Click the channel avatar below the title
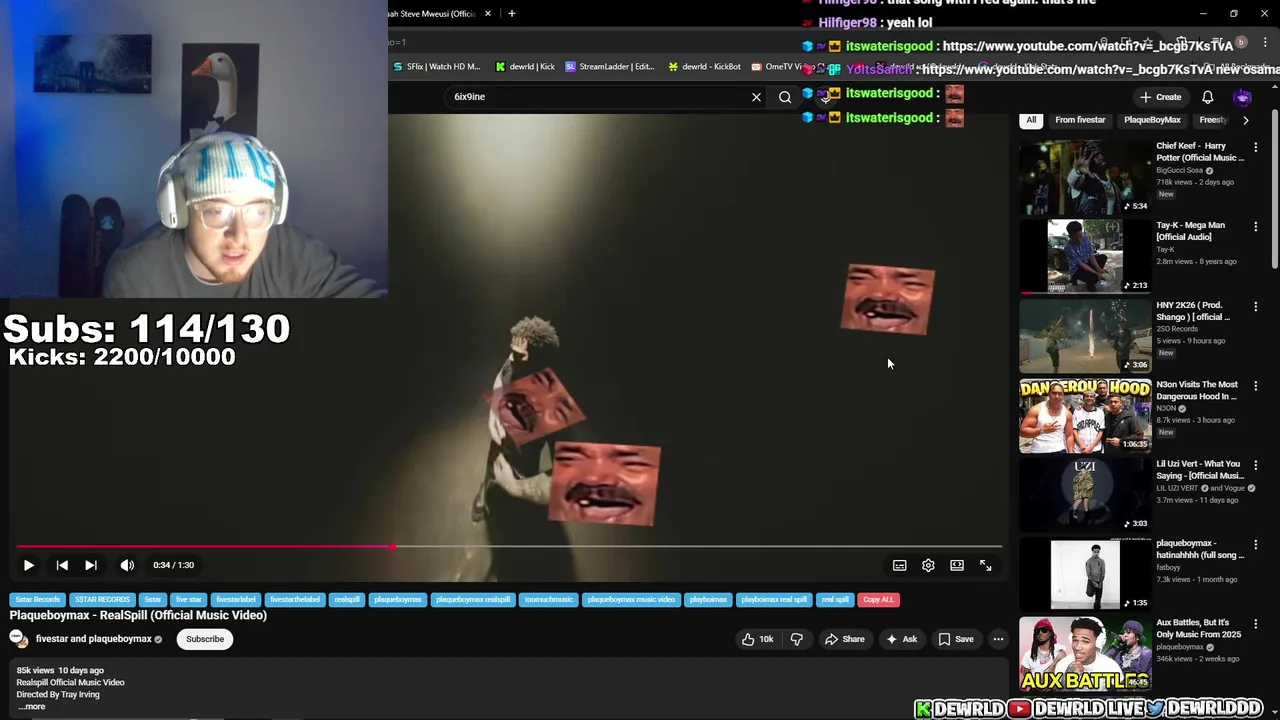1280x720 pixels. [x=18, y=639]
